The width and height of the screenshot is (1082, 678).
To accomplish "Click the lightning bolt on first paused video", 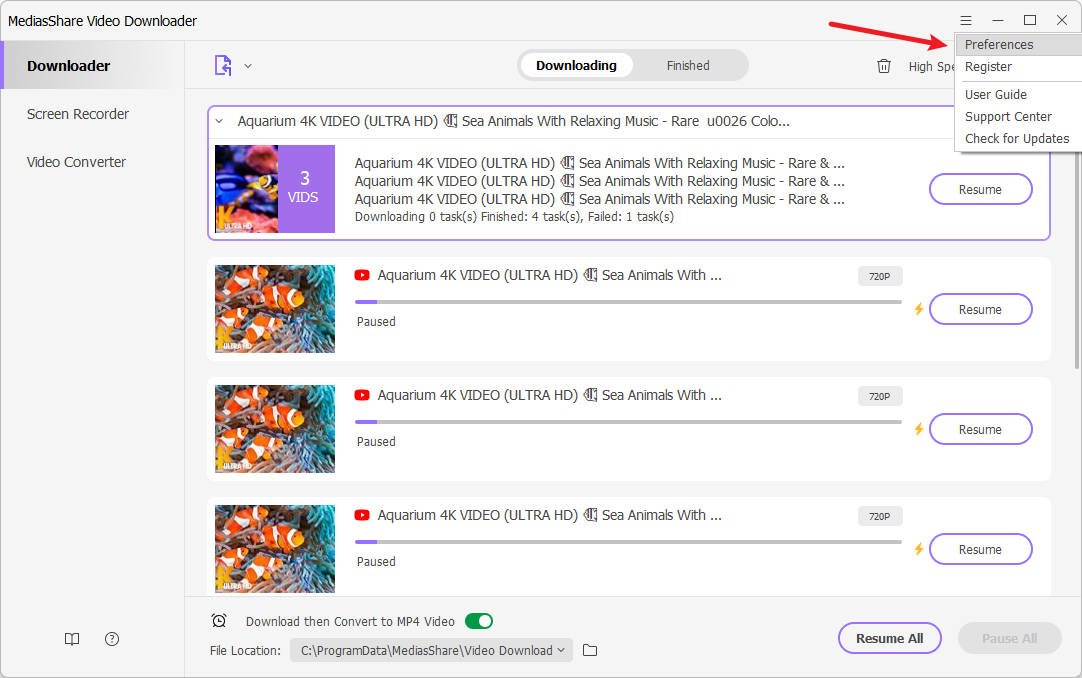I will coord(918,310).
